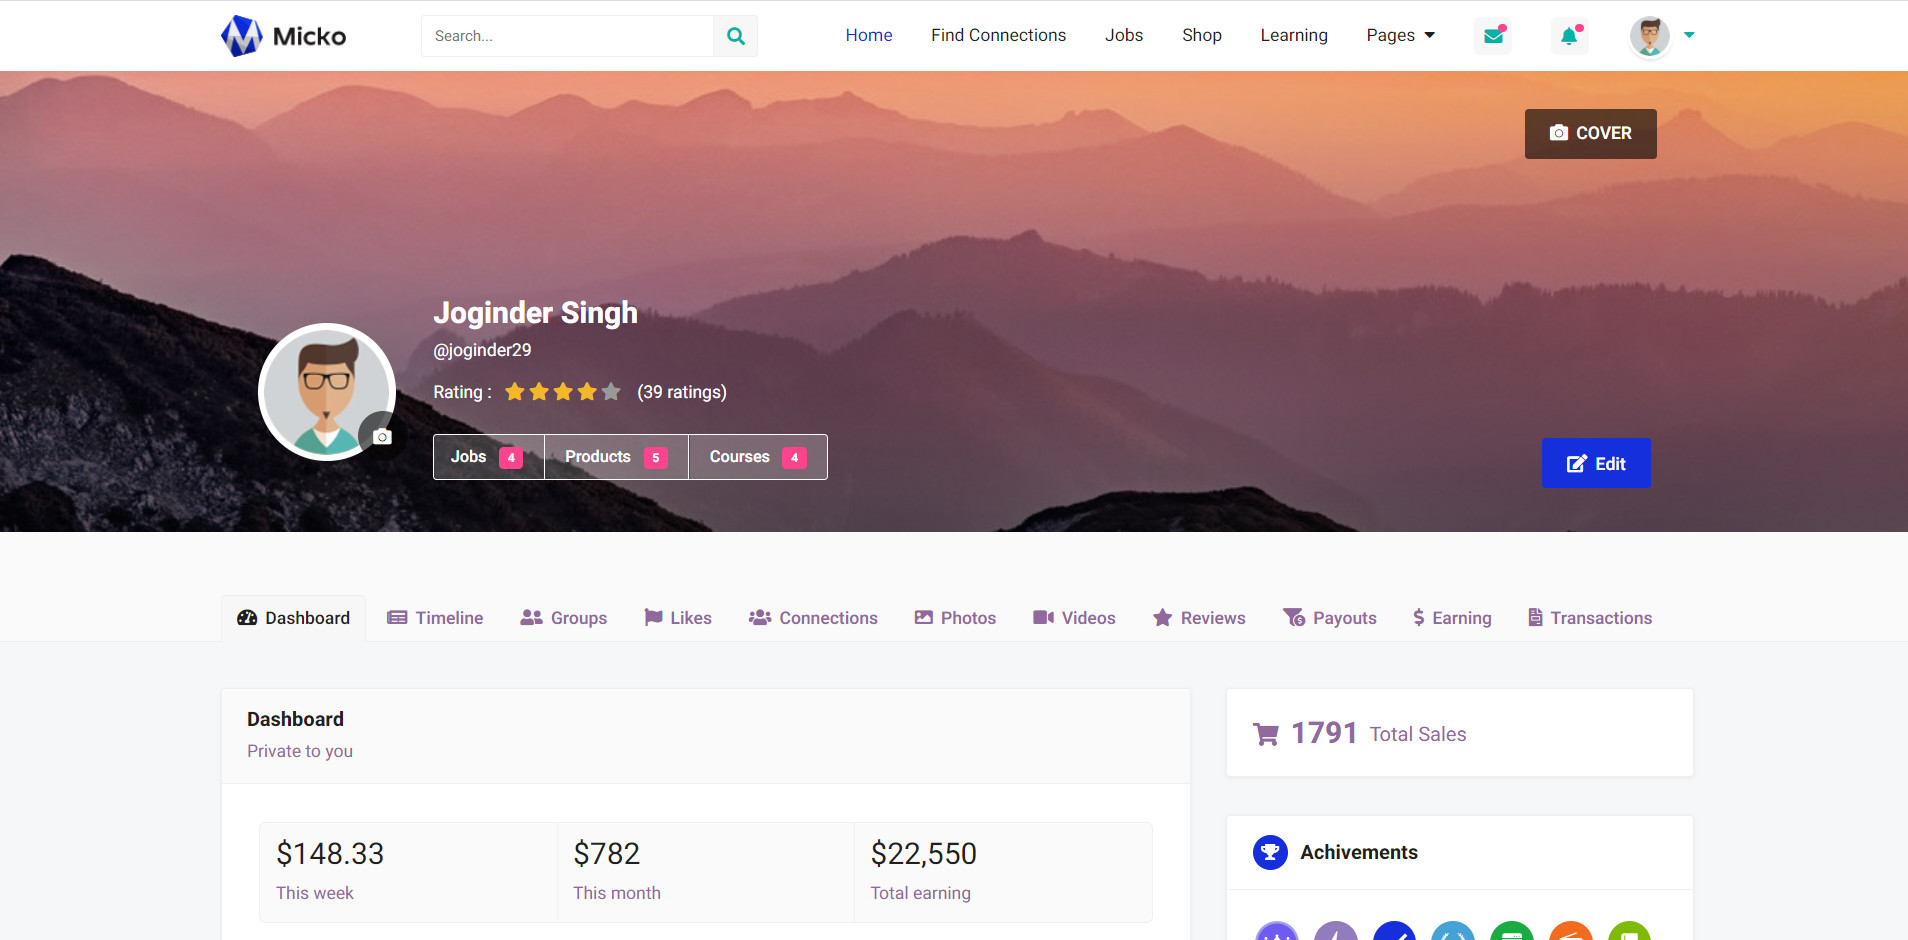This screenshot has height=940, width=1908.
Task: Click the shopping cart Total Sales icon
Action: (x=1266, y=734)
